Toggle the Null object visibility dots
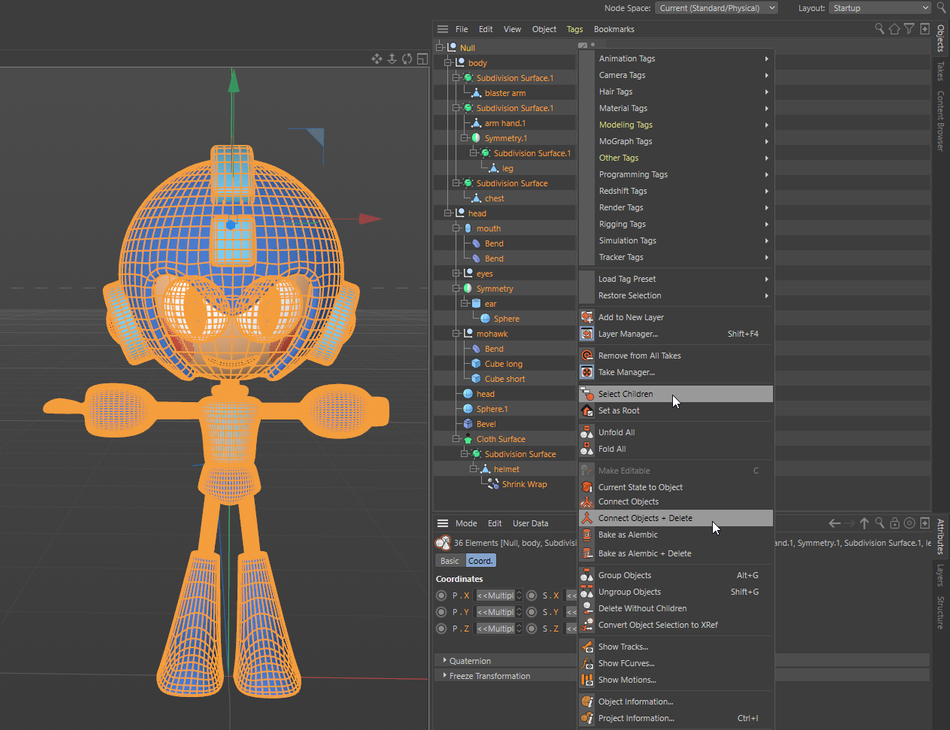This screenshot has width=950, height=730. click(593, 45)
